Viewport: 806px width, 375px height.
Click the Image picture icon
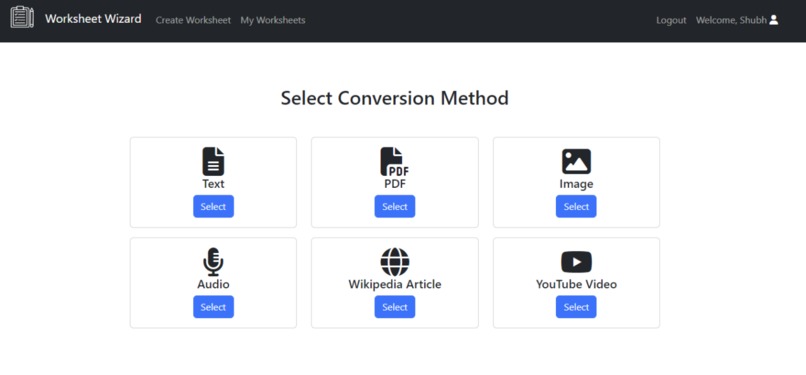[x=576, y=161]
